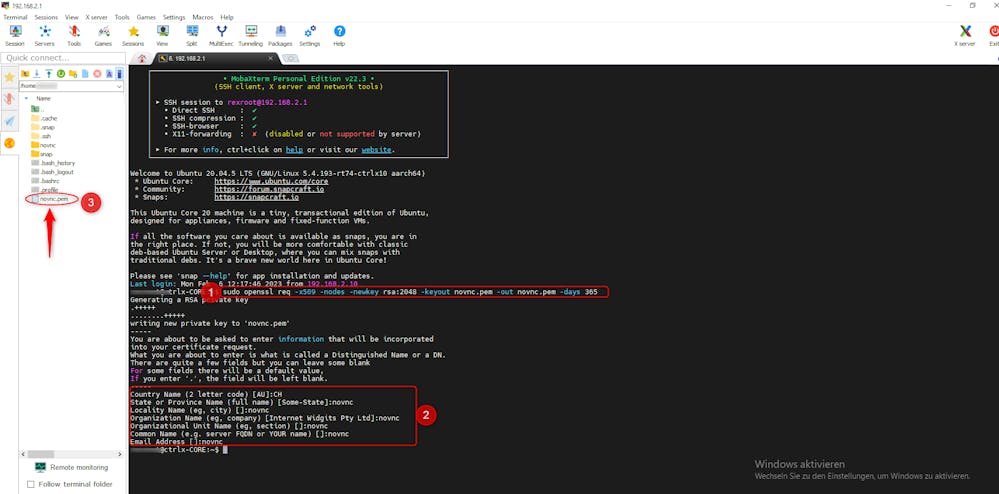Click the letter A icon in SFTP toolbar

pos(109,74)
